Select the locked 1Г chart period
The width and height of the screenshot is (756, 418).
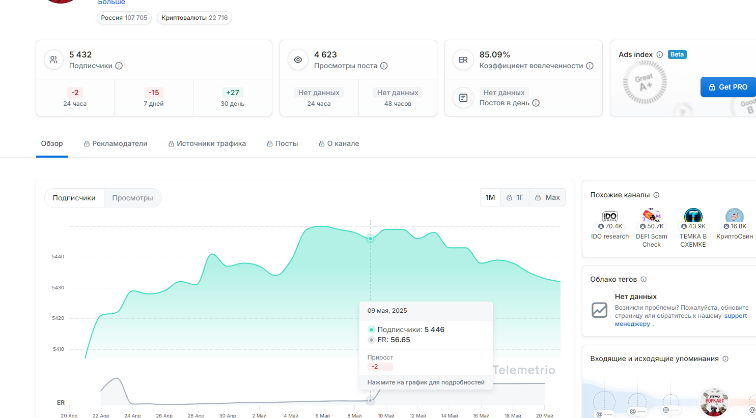pos(515,198)
